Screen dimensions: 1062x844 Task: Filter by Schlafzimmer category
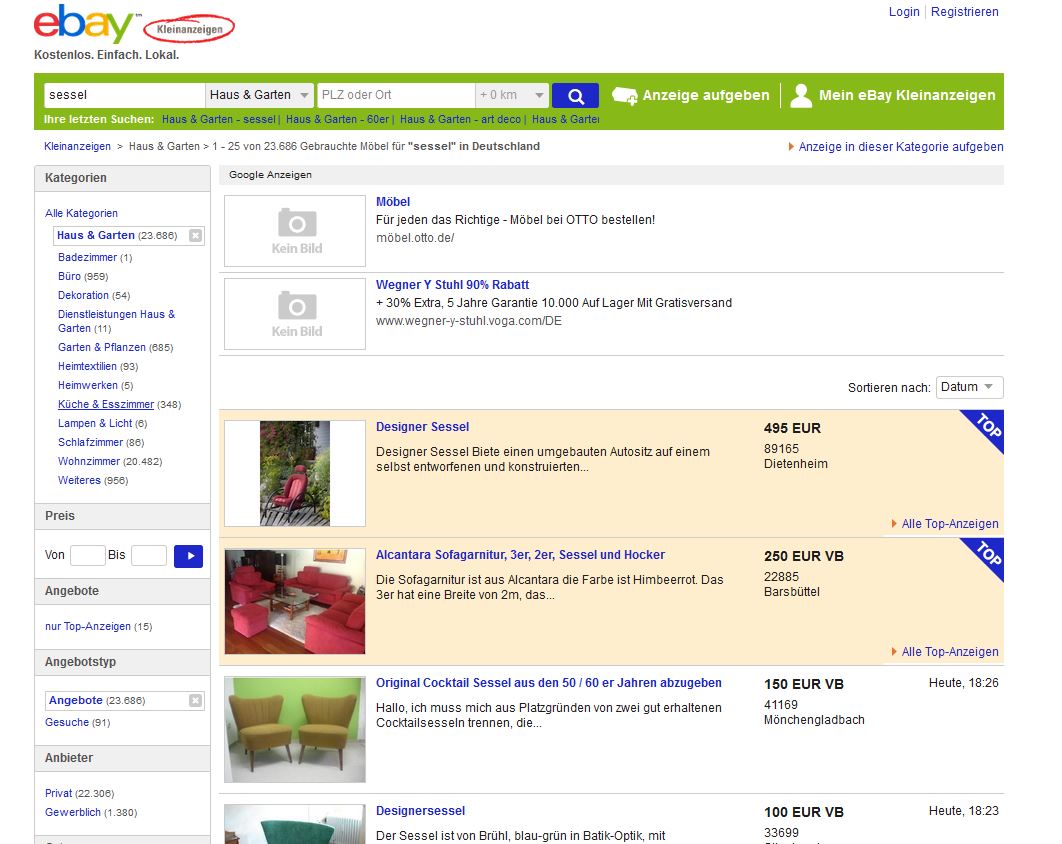(x=90, y=442)
